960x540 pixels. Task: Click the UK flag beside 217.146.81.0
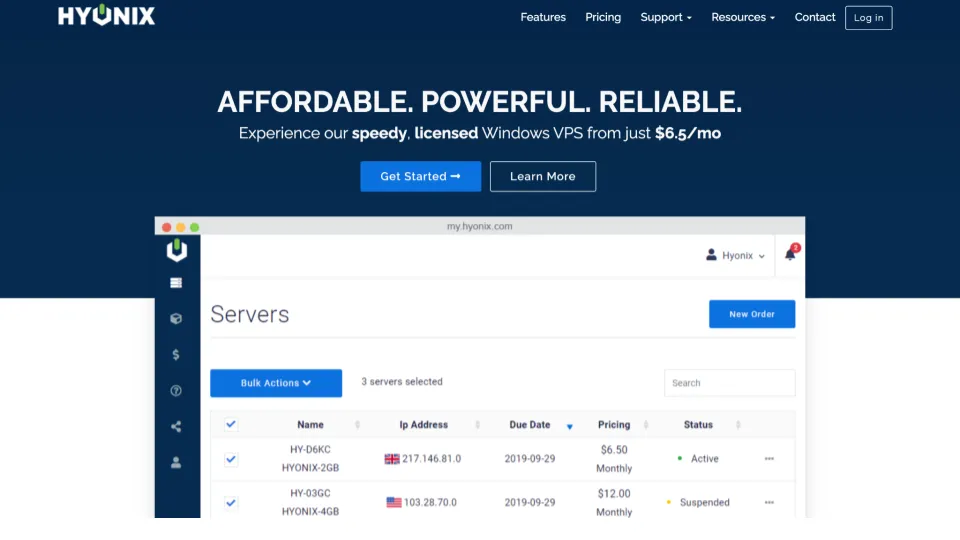point(392,459)
